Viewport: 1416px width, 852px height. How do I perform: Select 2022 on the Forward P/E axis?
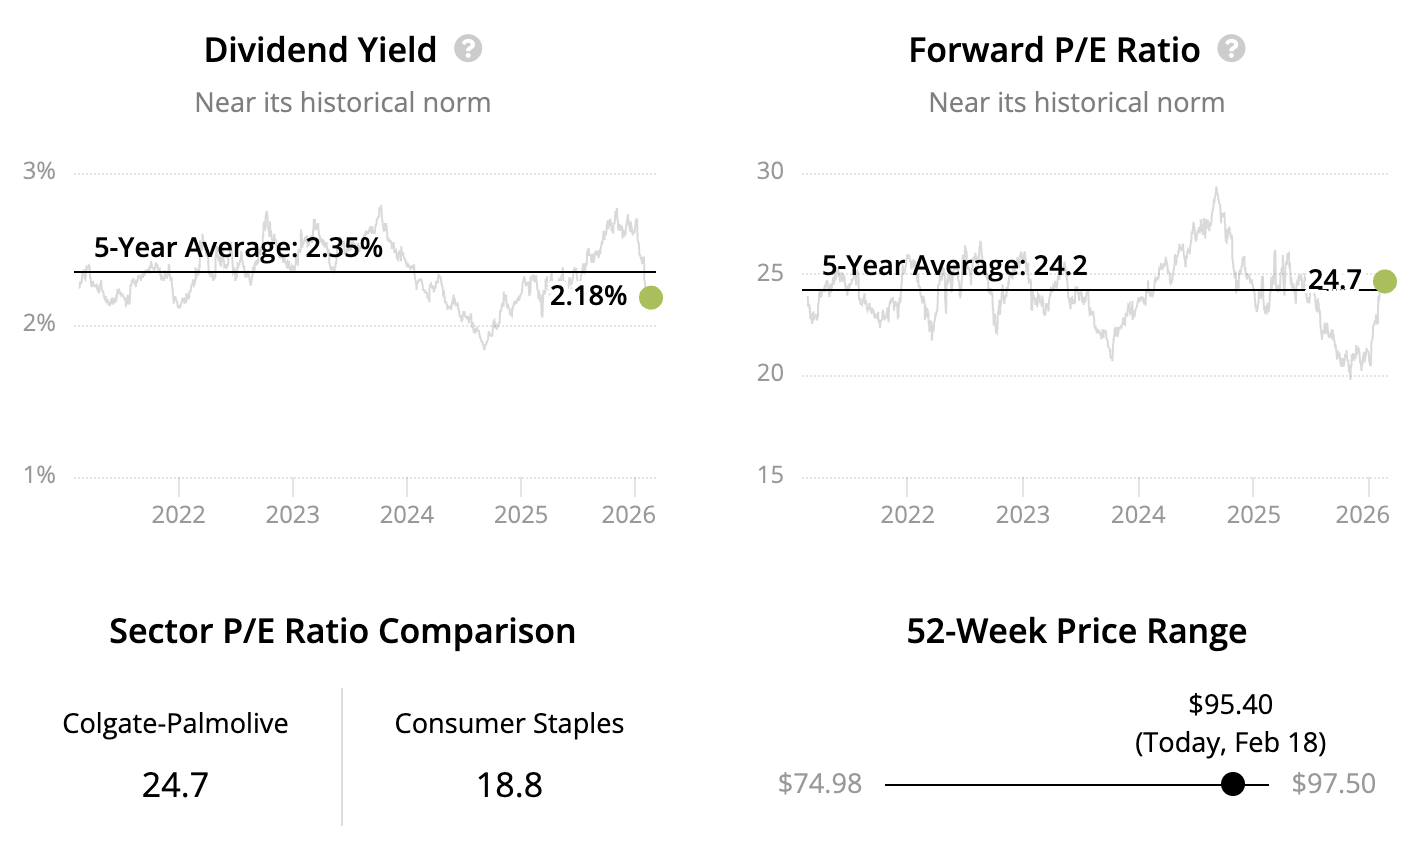click(907, 515)
